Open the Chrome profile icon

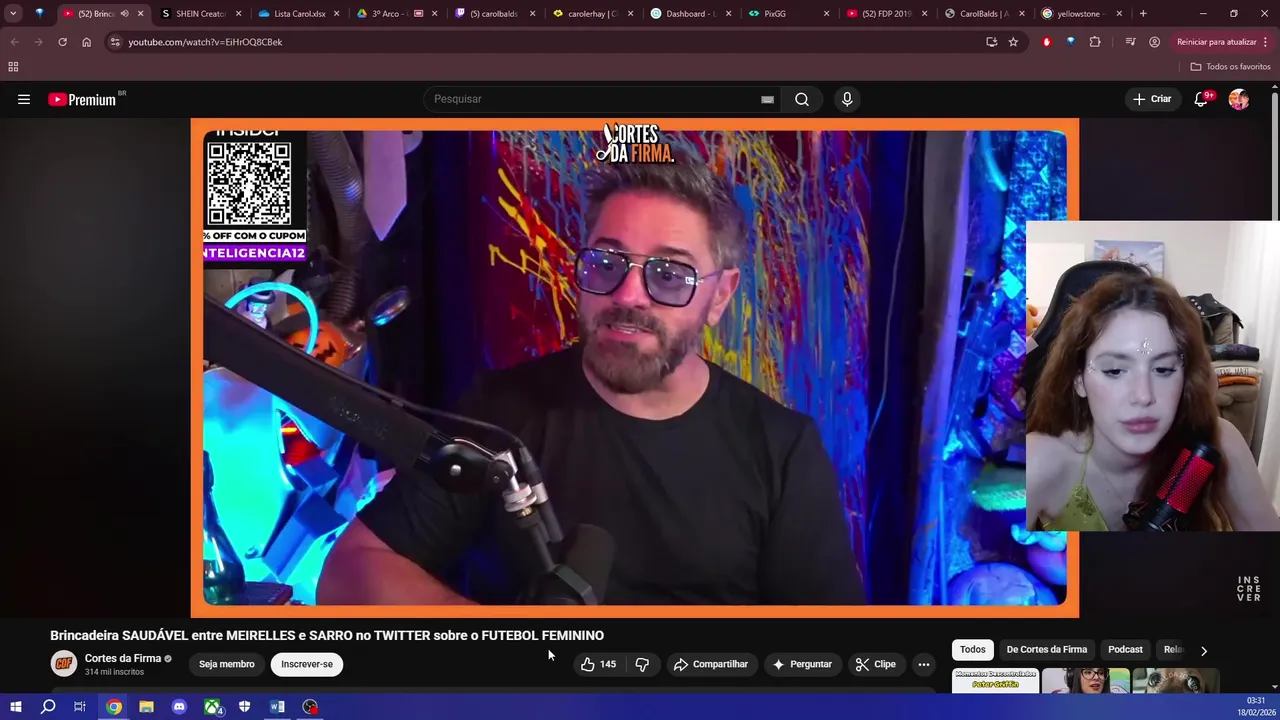(x=1154, y=42)
